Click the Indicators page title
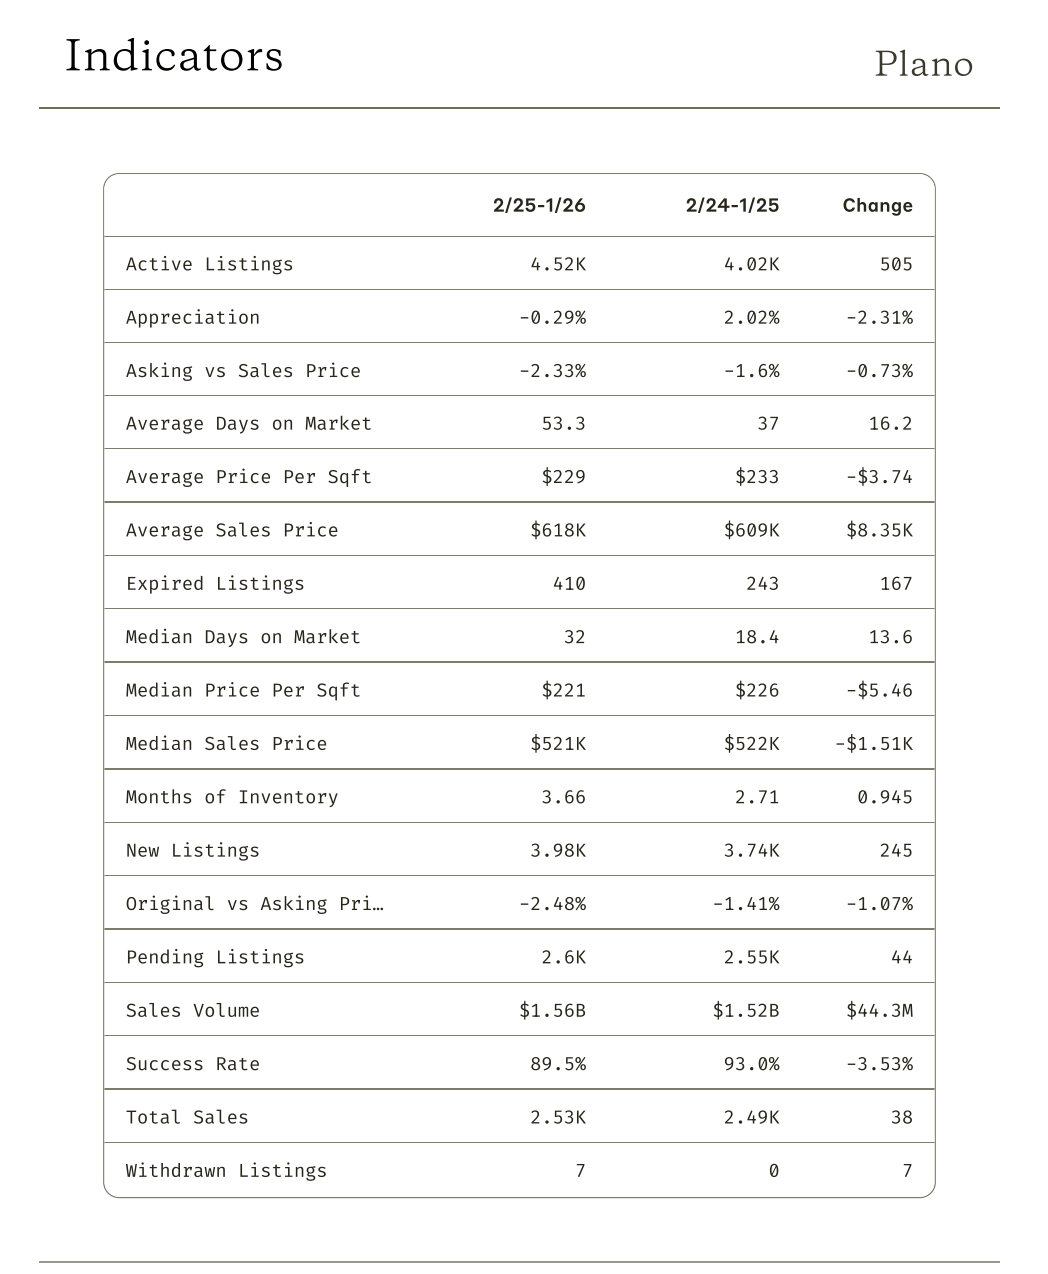 pos(174,57)
